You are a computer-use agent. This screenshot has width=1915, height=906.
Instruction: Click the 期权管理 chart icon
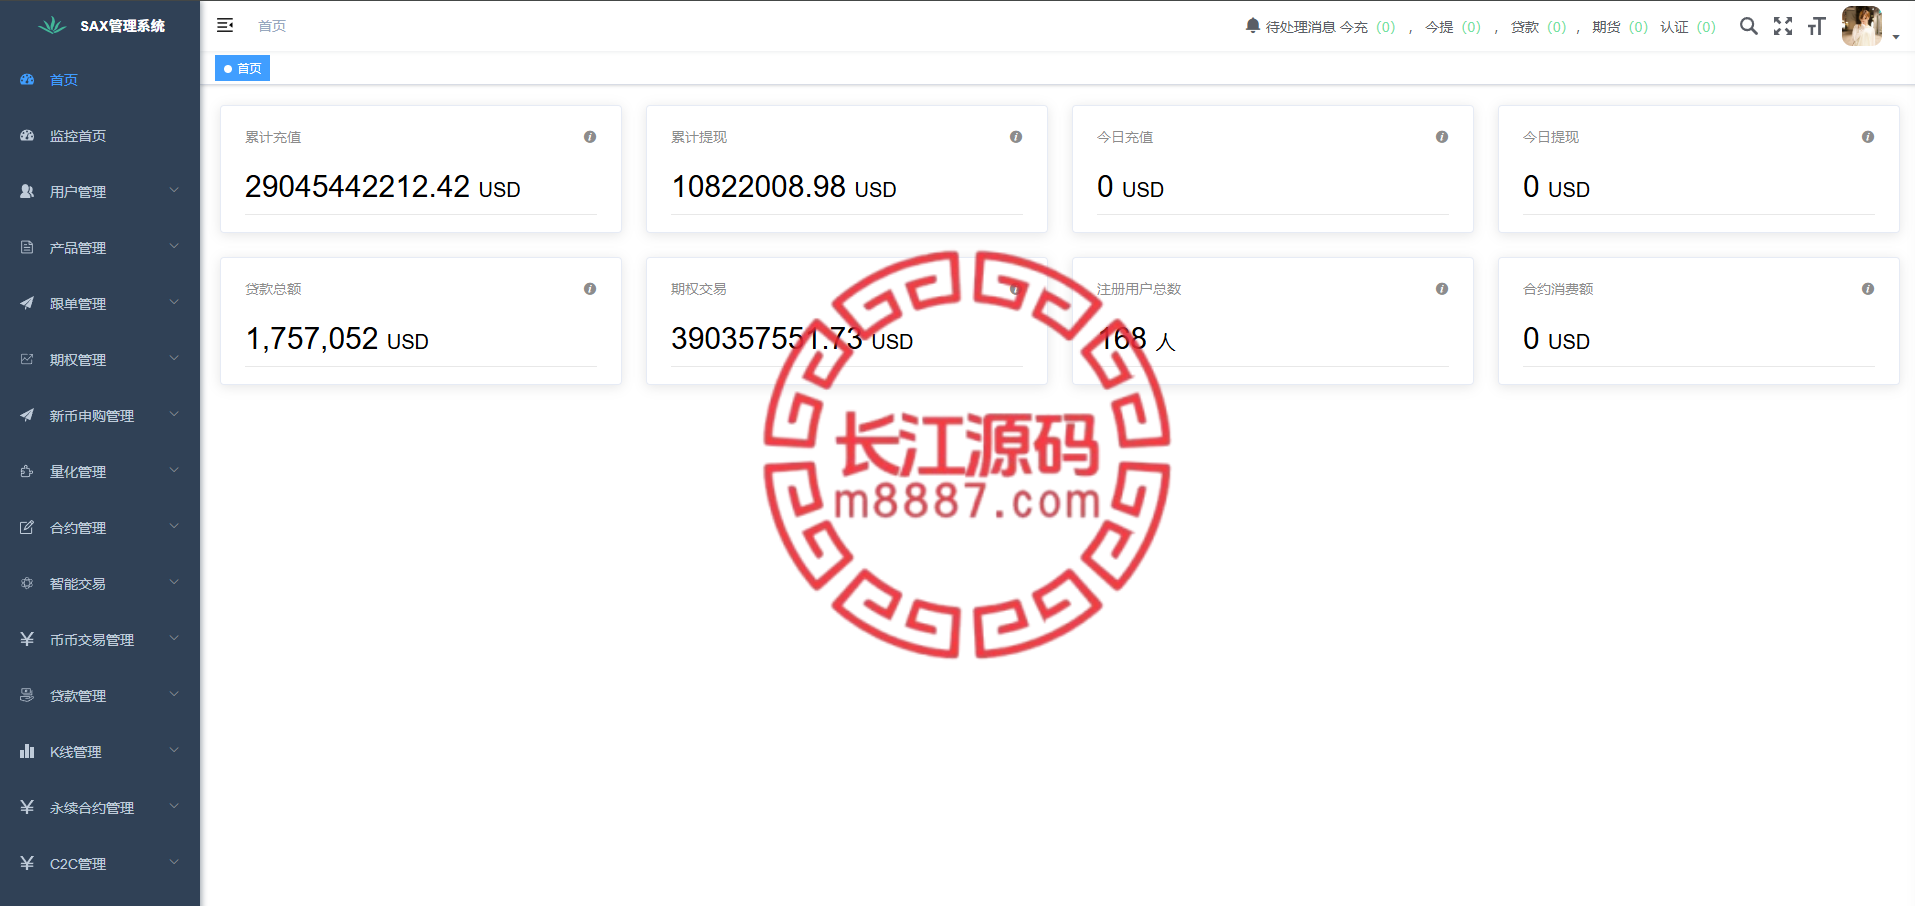(x=27, y=359)
